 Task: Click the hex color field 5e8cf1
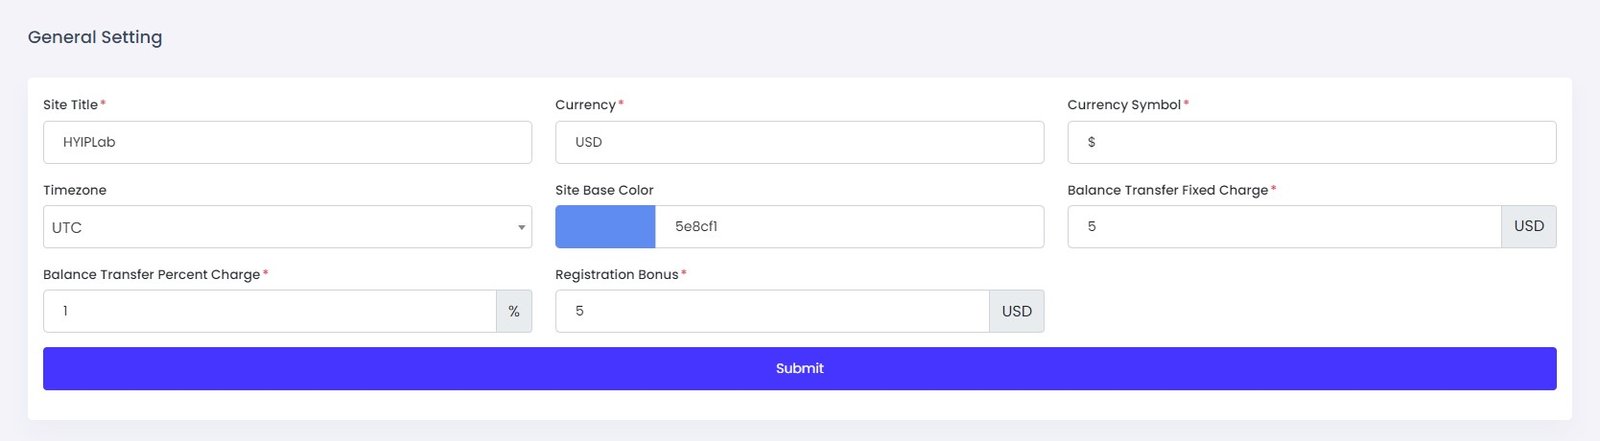click(849, 227)
